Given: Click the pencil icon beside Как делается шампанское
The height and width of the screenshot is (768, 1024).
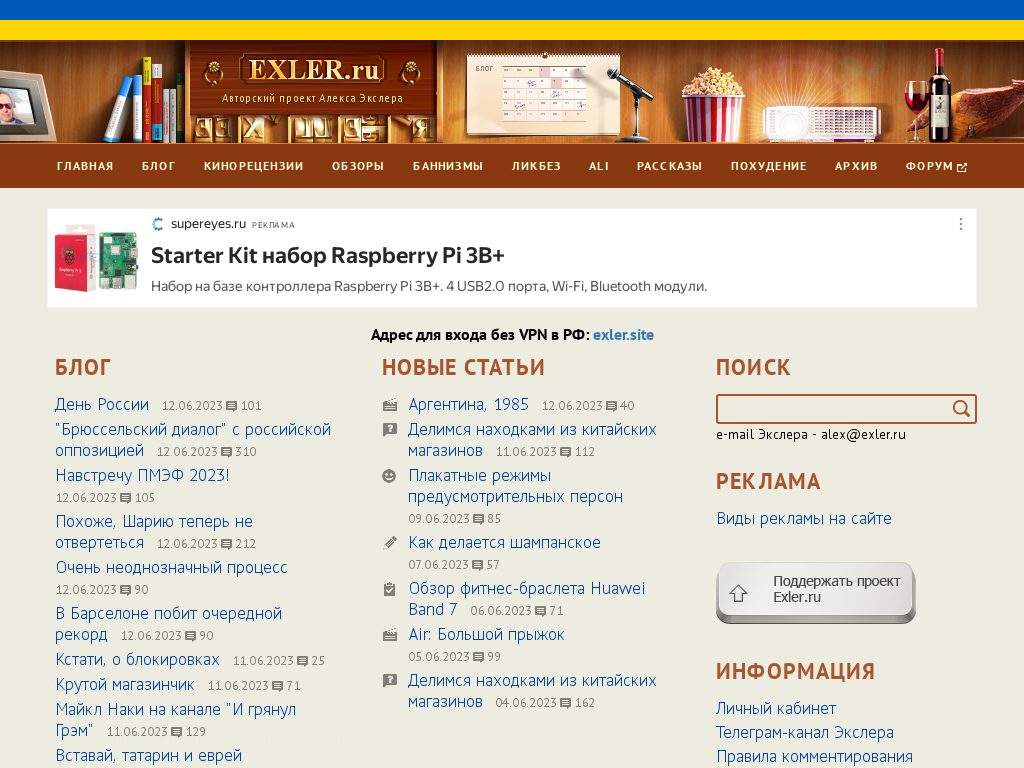Looking at the screenshot, I should coord(390,543).
